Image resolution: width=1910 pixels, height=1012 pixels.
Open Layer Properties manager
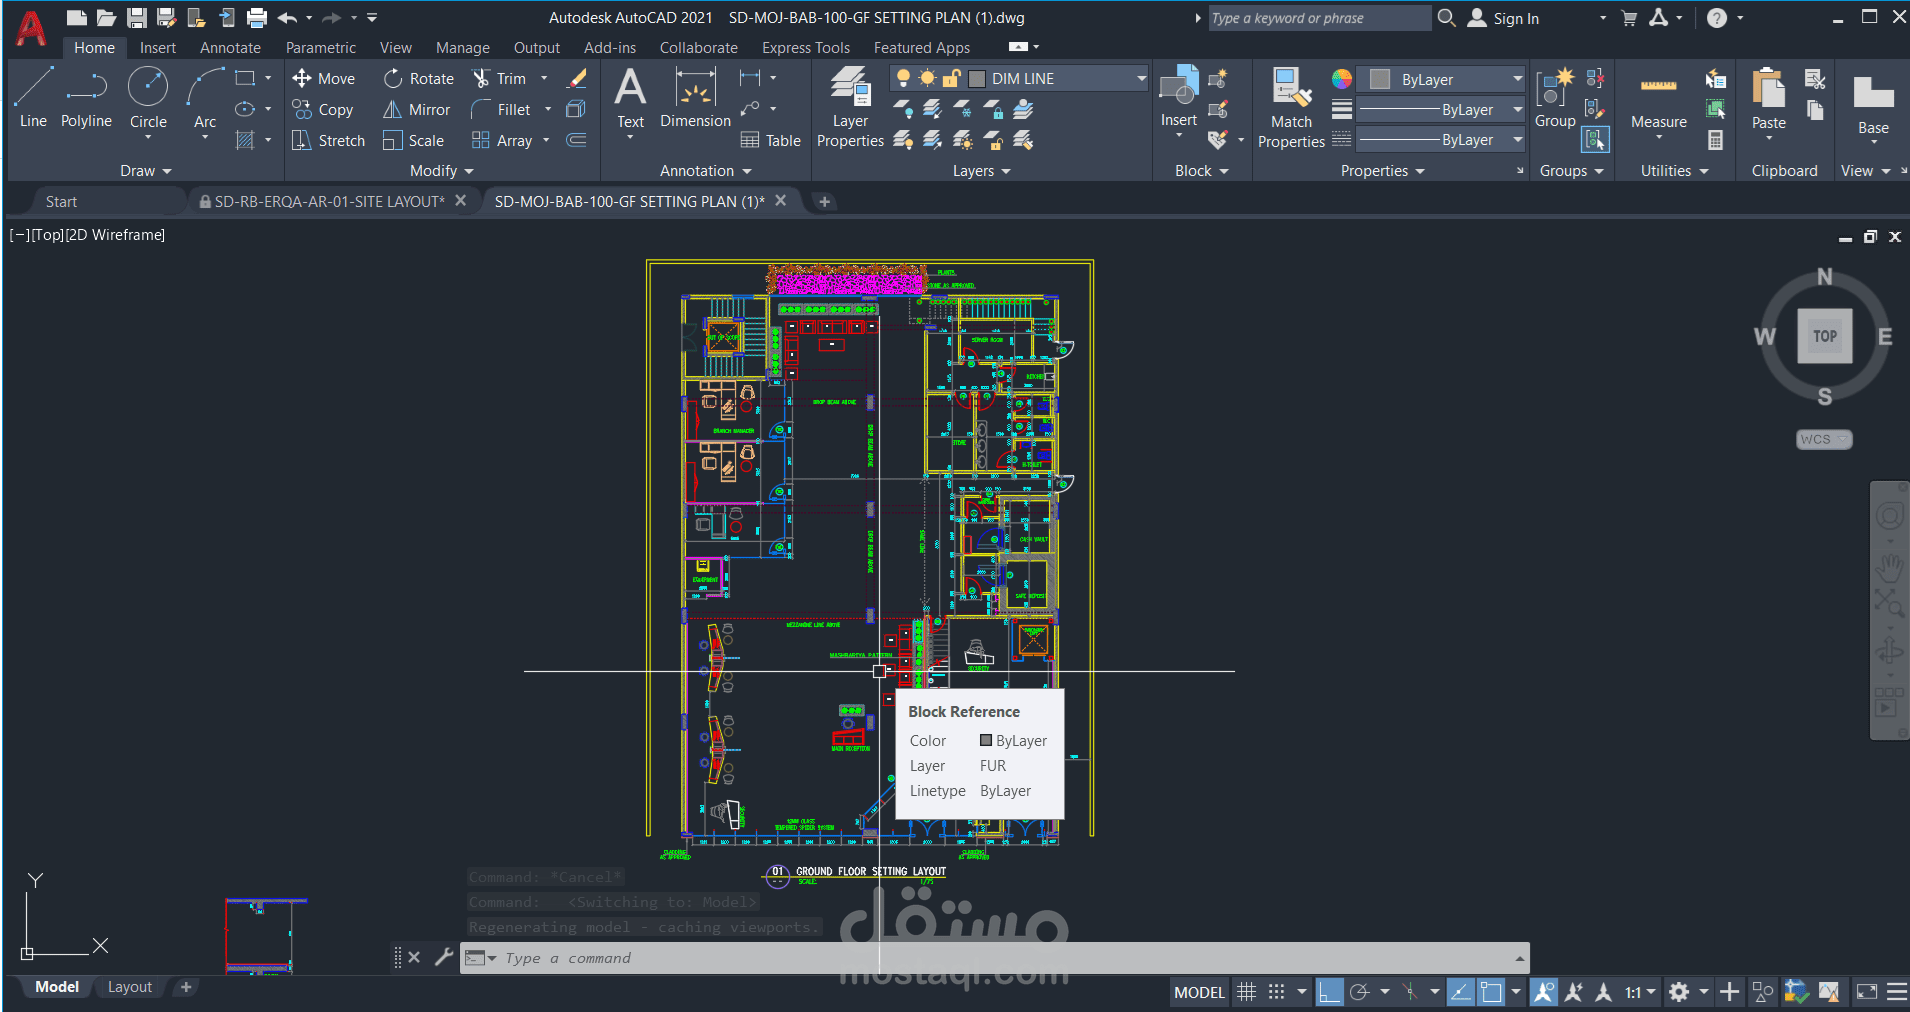pyautogui.click(x=850, y=107)
